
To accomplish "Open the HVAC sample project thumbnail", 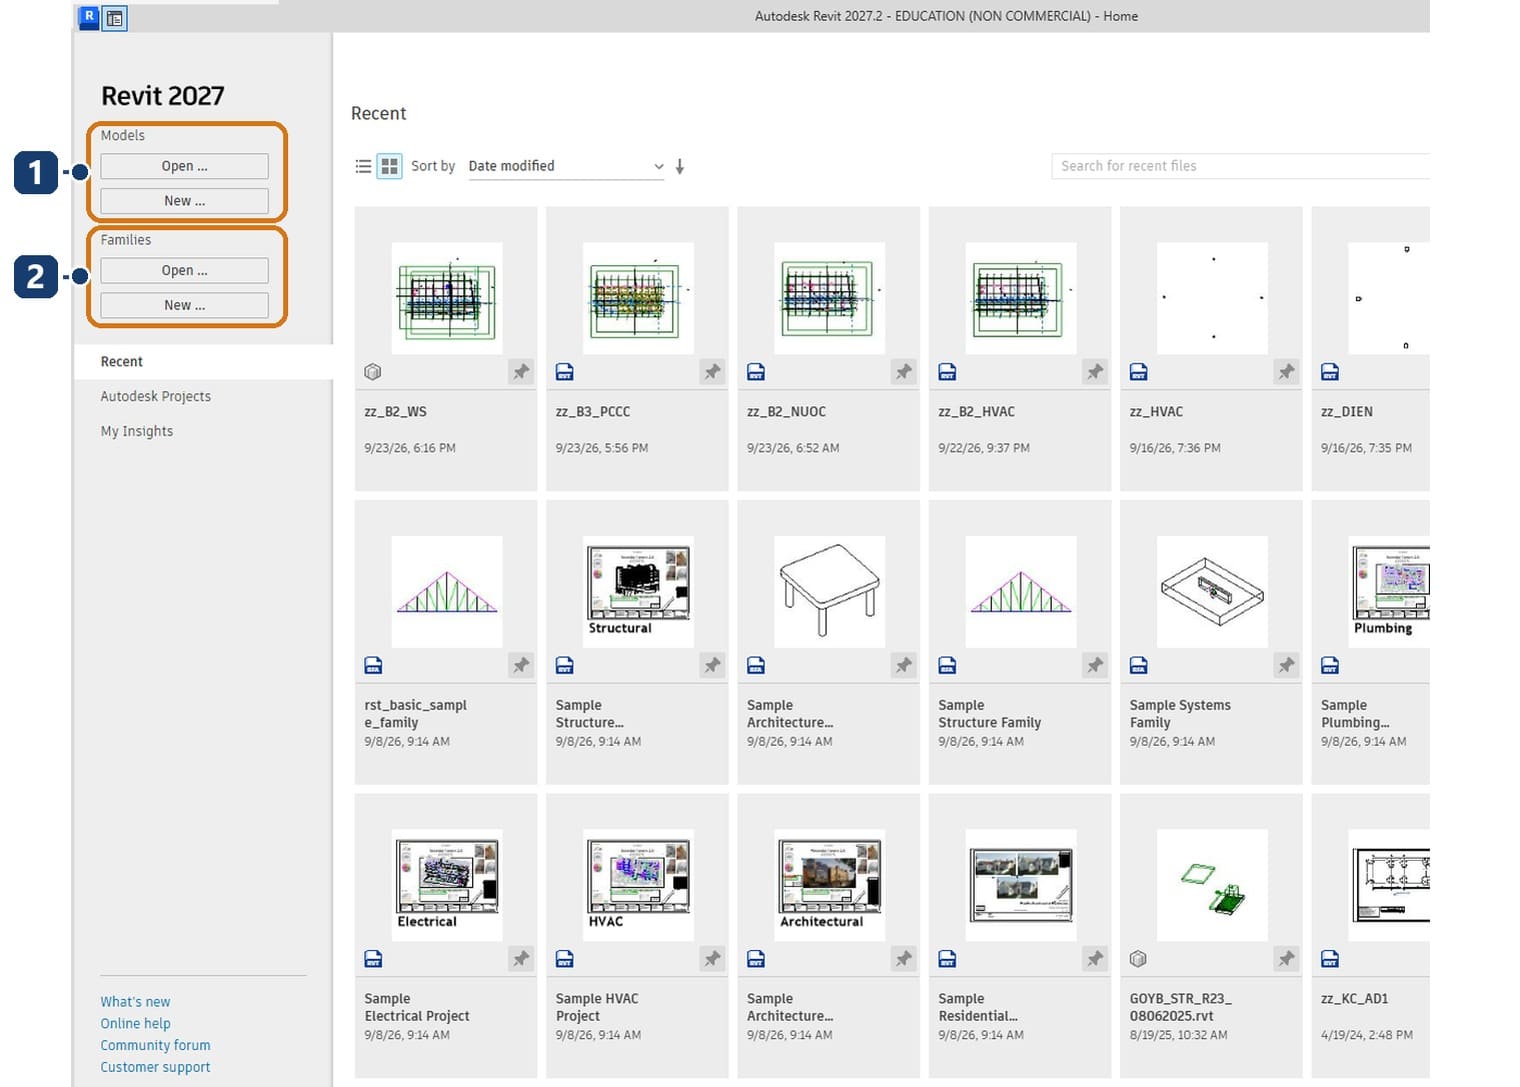I will 638,885.
